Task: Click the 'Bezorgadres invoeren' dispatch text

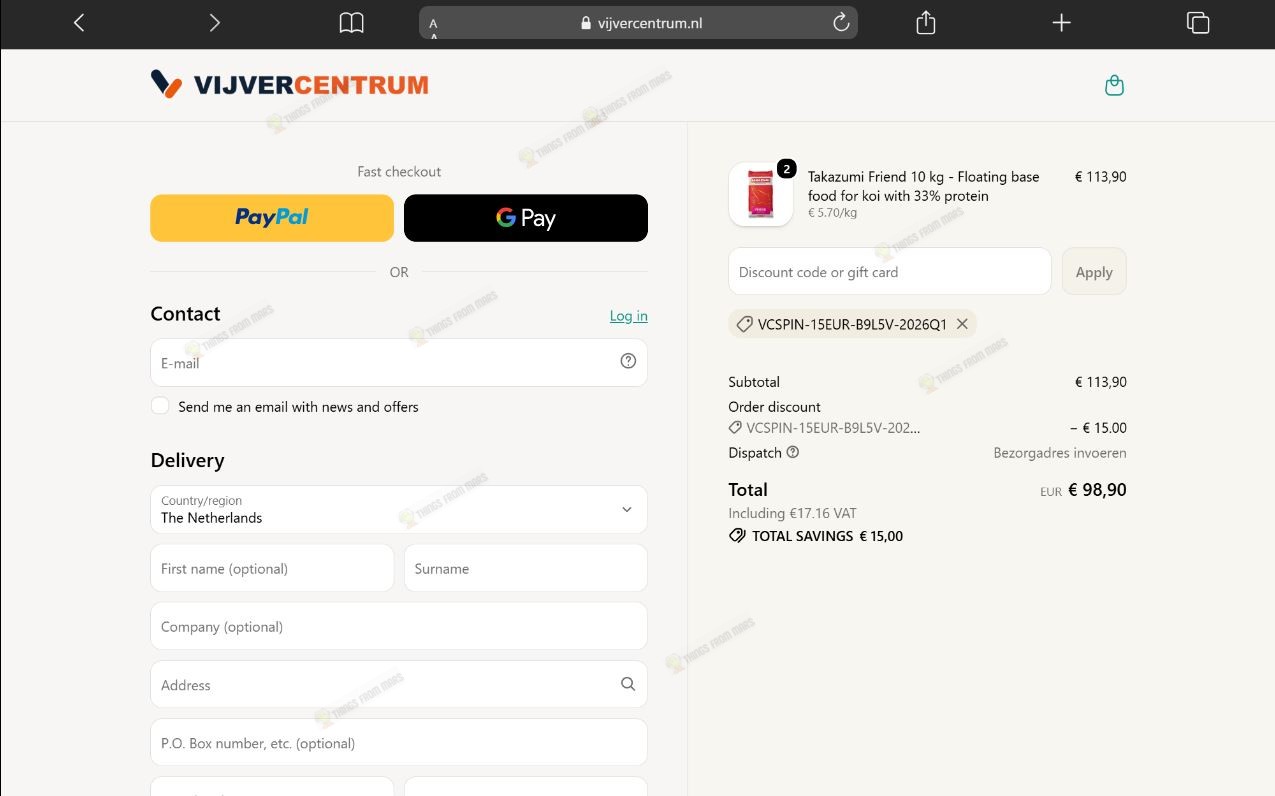Action: pos(1060,453)
